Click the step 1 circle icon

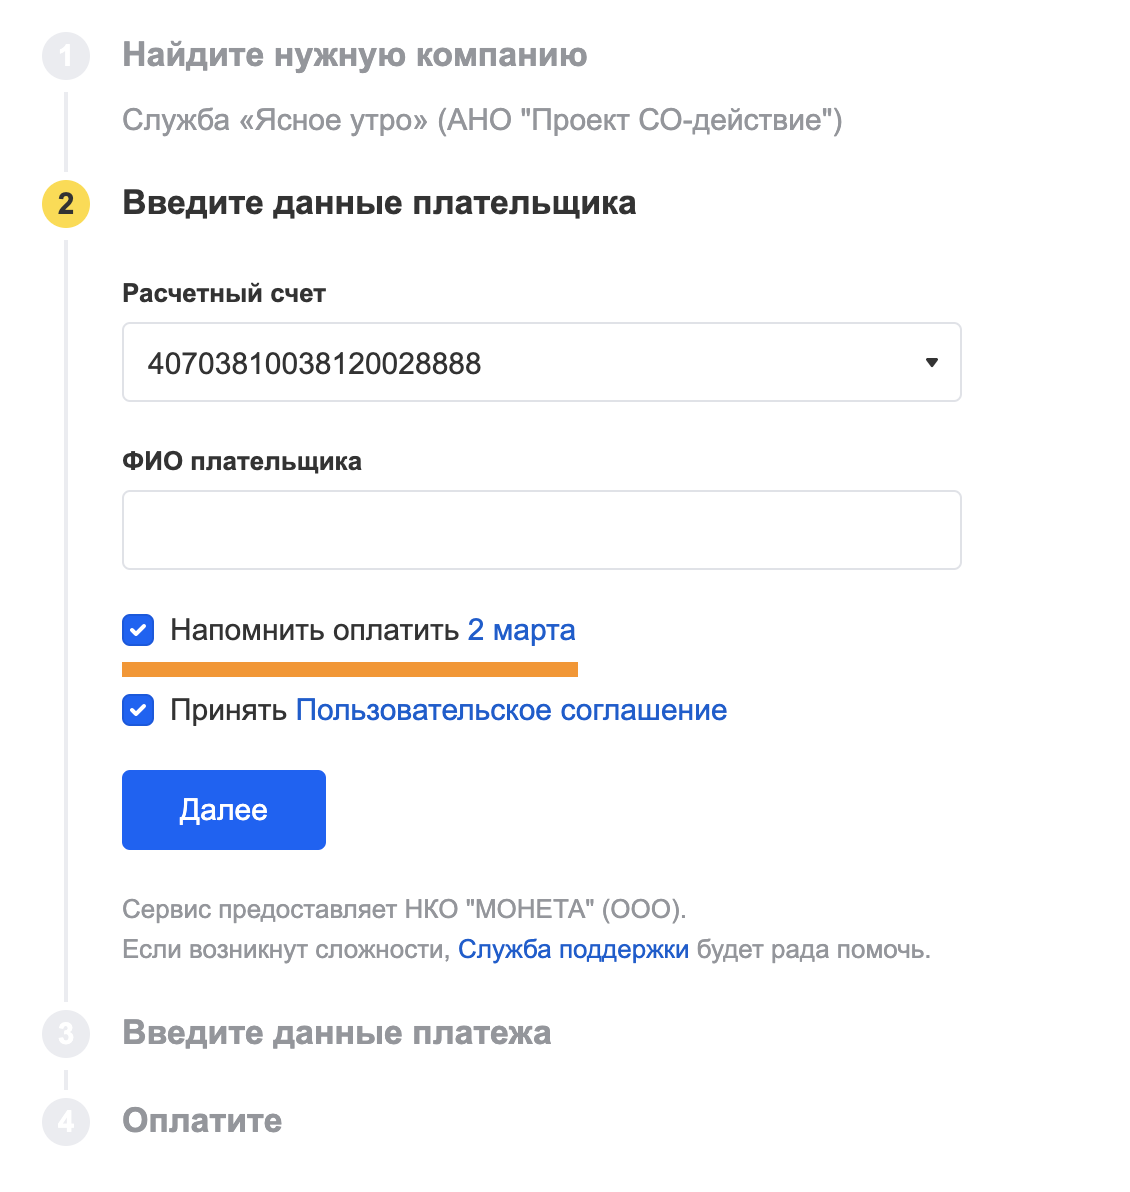pyautogui.click(x=65, y=56)
